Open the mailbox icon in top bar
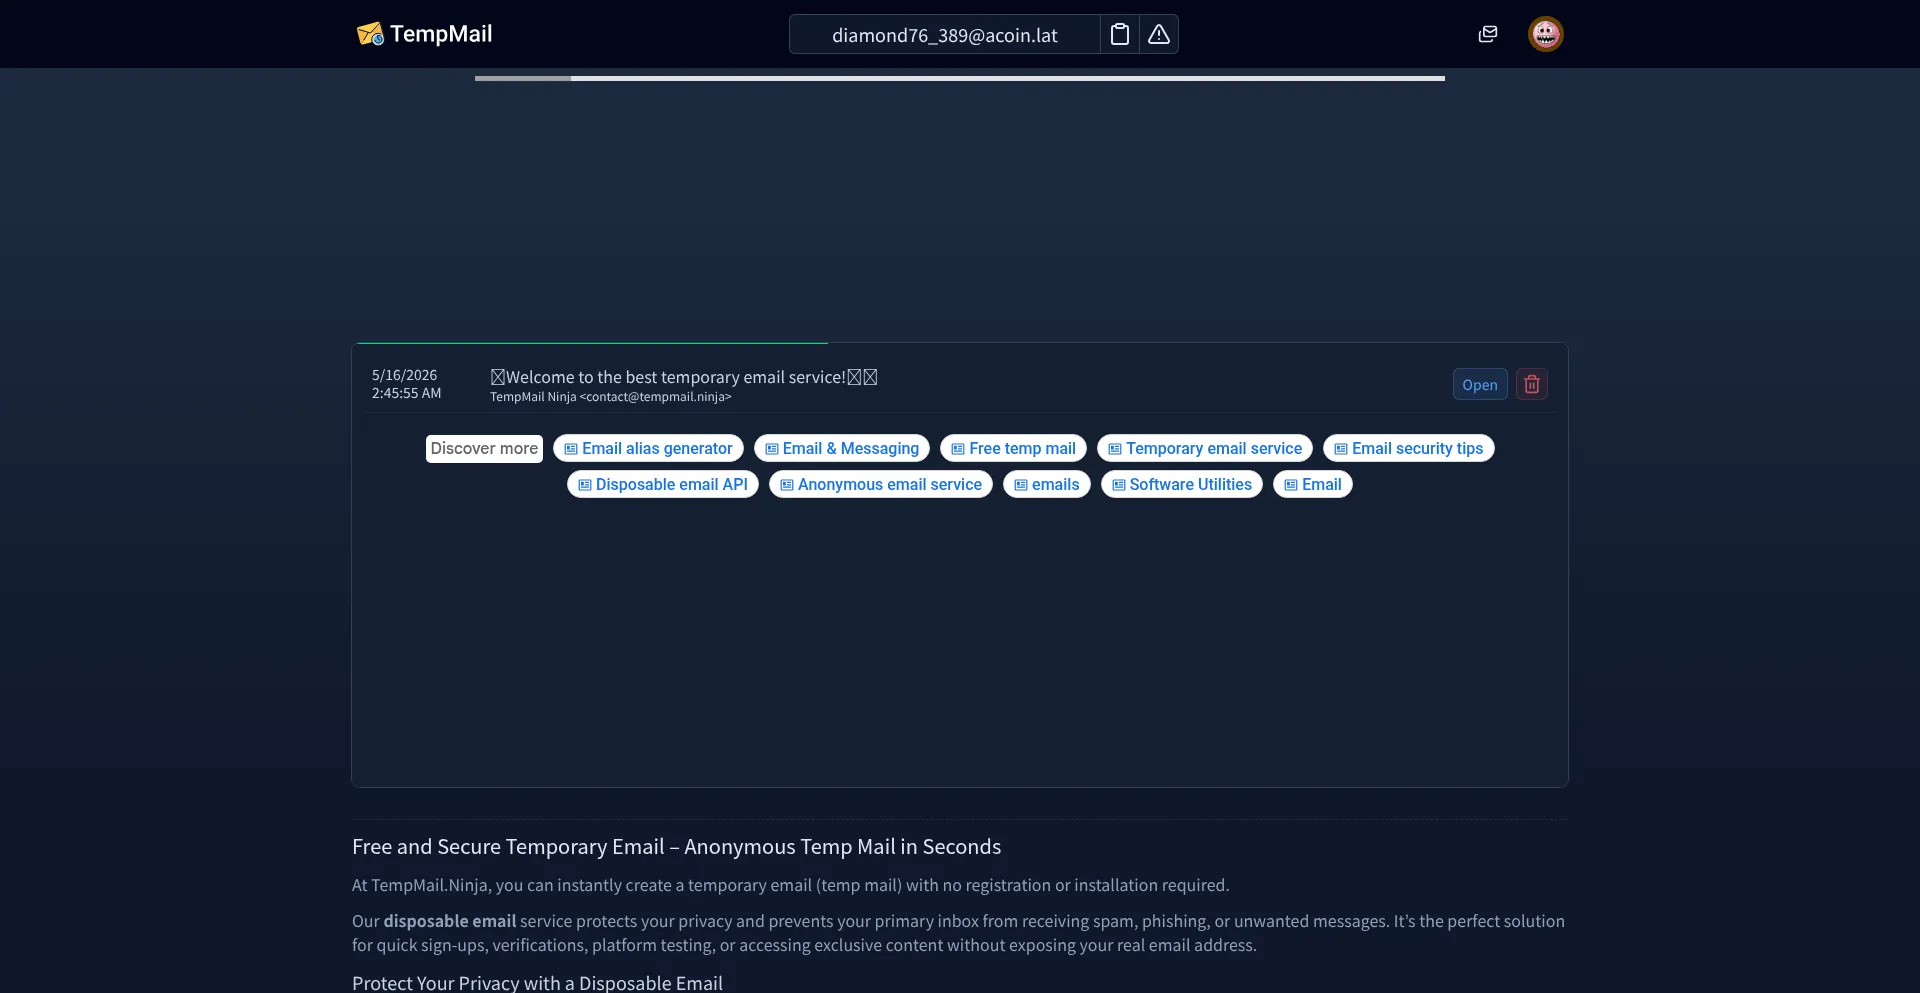The image size is (1920, 993). 1488,34
